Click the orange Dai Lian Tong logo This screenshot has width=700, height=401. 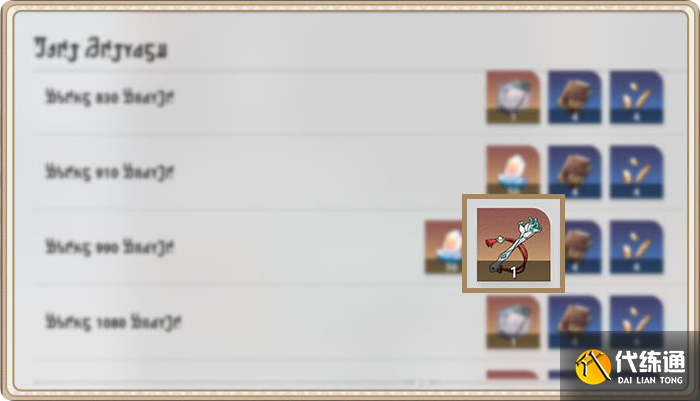point(593,367)
